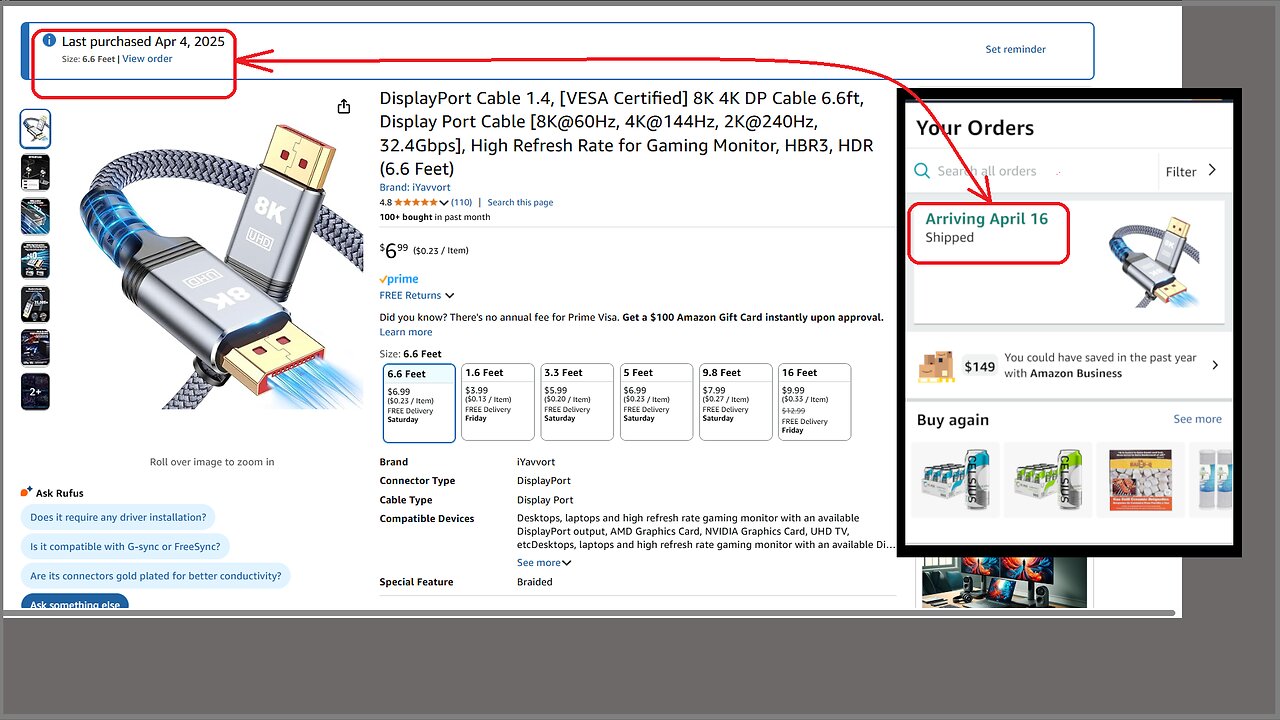The width and height of the screenshot is (1280, 720).
Task: Select the fourth product thumbnail image
Action: (x=35, y=260)
